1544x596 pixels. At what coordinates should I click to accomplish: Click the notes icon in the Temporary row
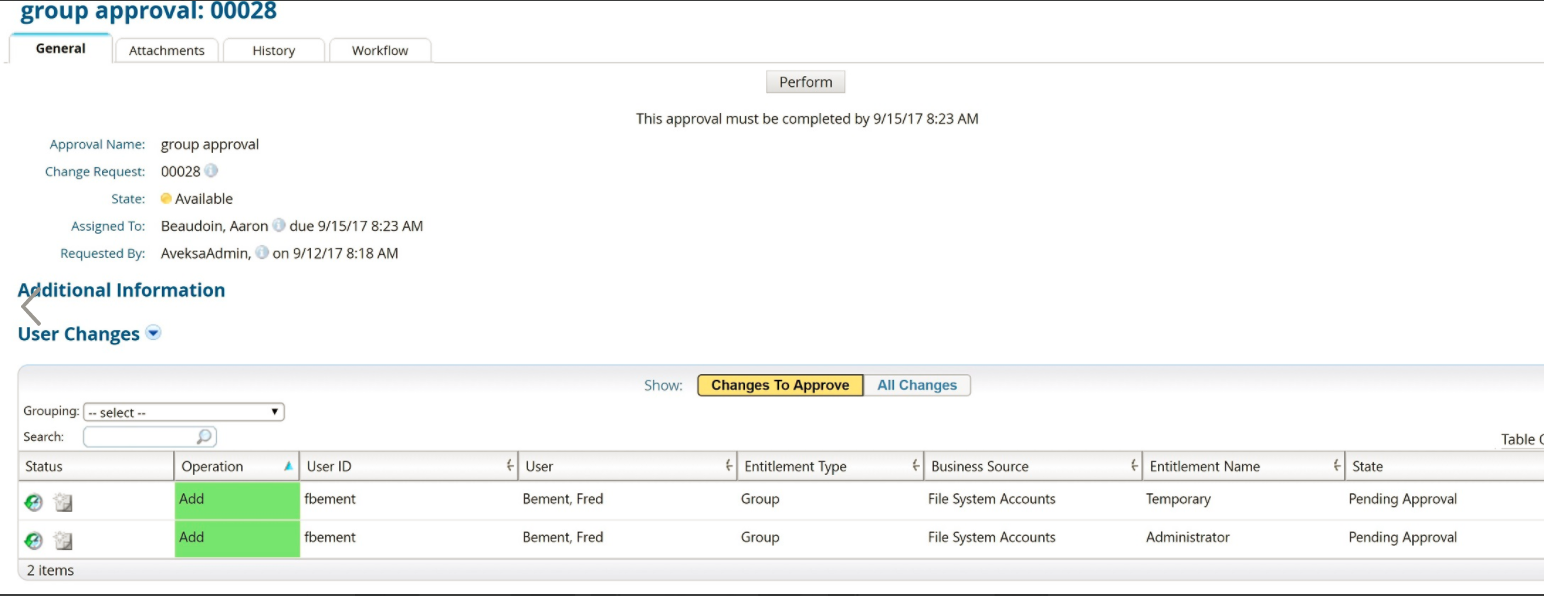click(63, 503)
